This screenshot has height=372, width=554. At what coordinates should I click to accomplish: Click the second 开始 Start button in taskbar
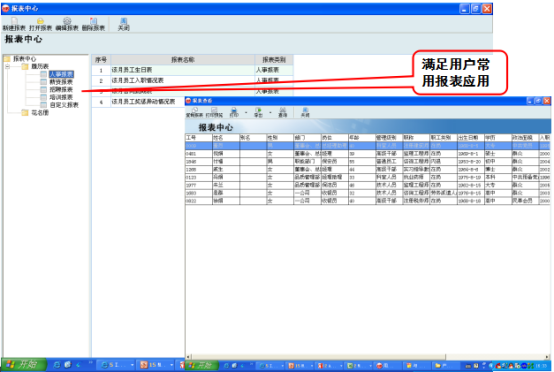coord(201,366)
